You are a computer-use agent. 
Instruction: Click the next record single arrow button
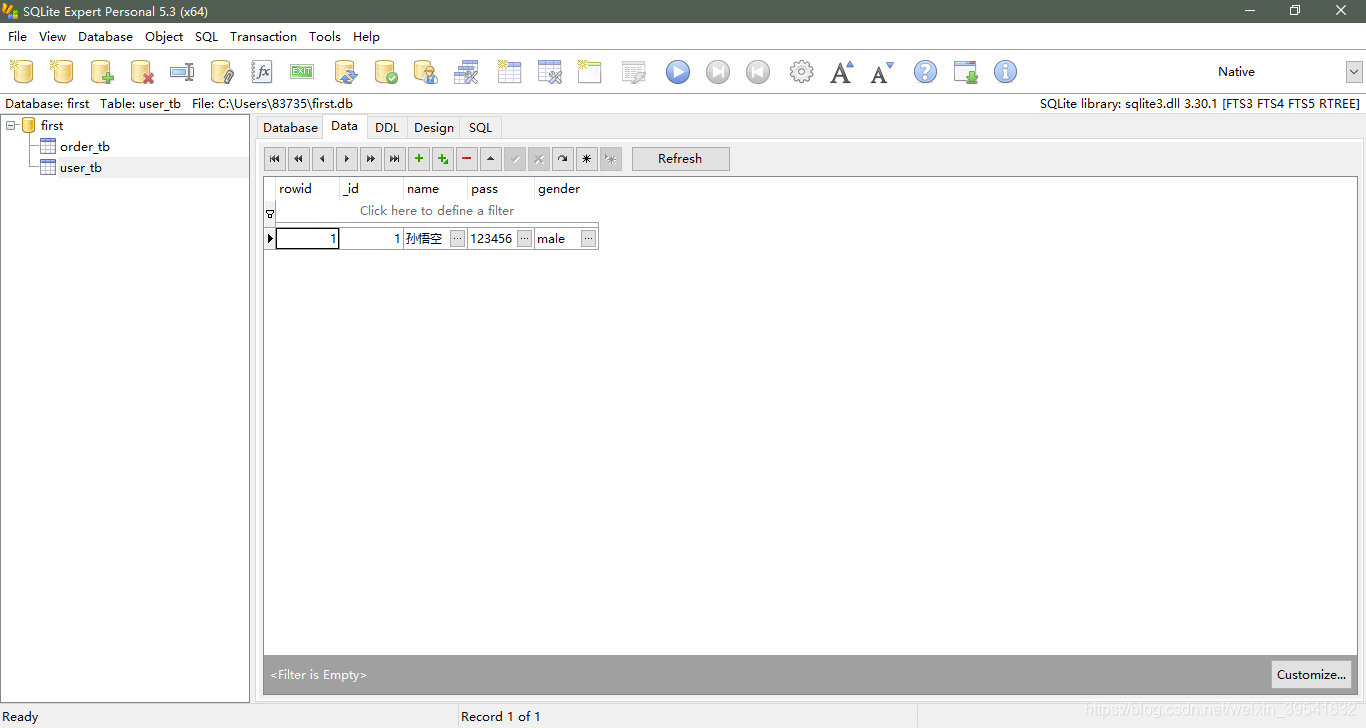(x=347, y=159)
